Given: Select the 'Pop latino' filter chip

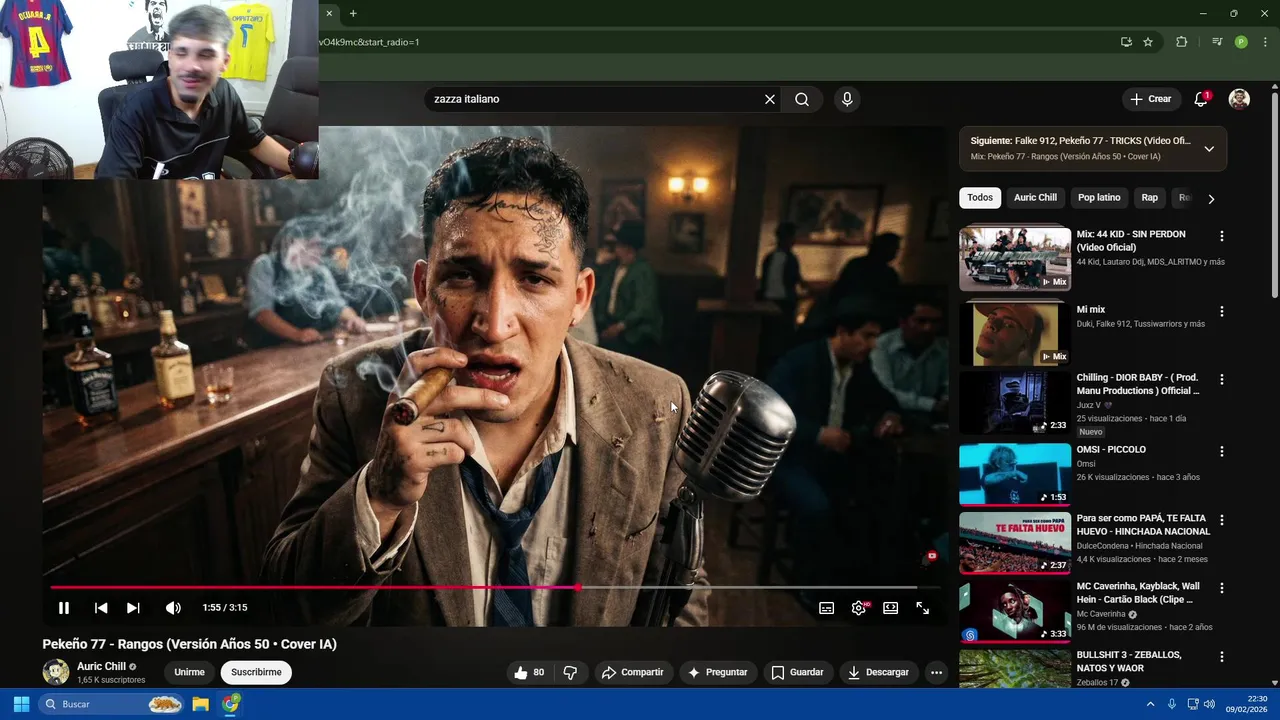Looking at the screenshot, I should [x=1099, y=198].
